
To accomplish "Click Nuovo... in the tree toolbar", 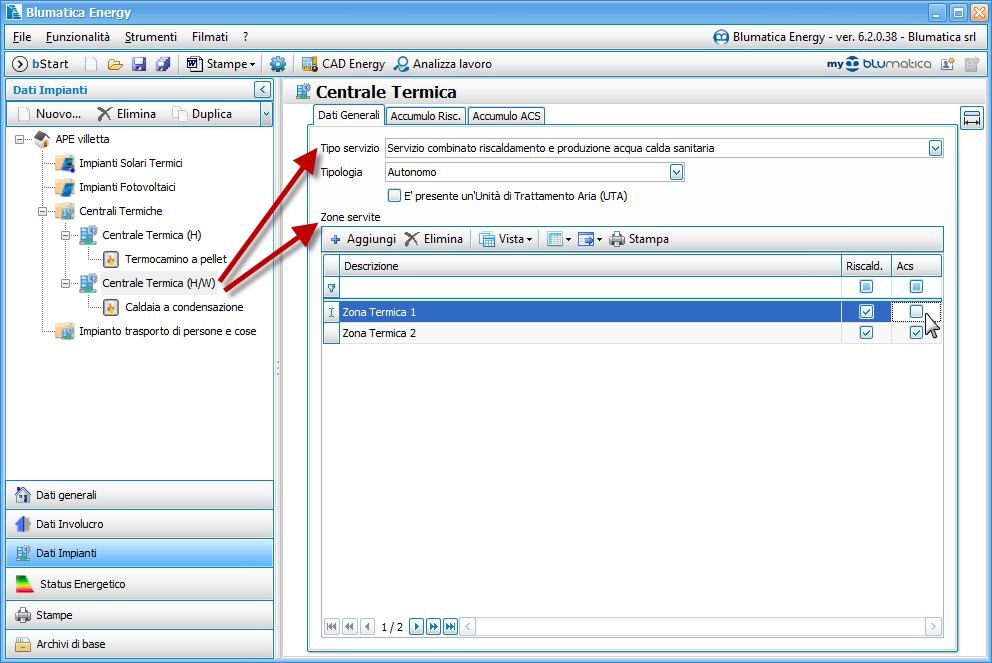I will click(x=50, y=114).
